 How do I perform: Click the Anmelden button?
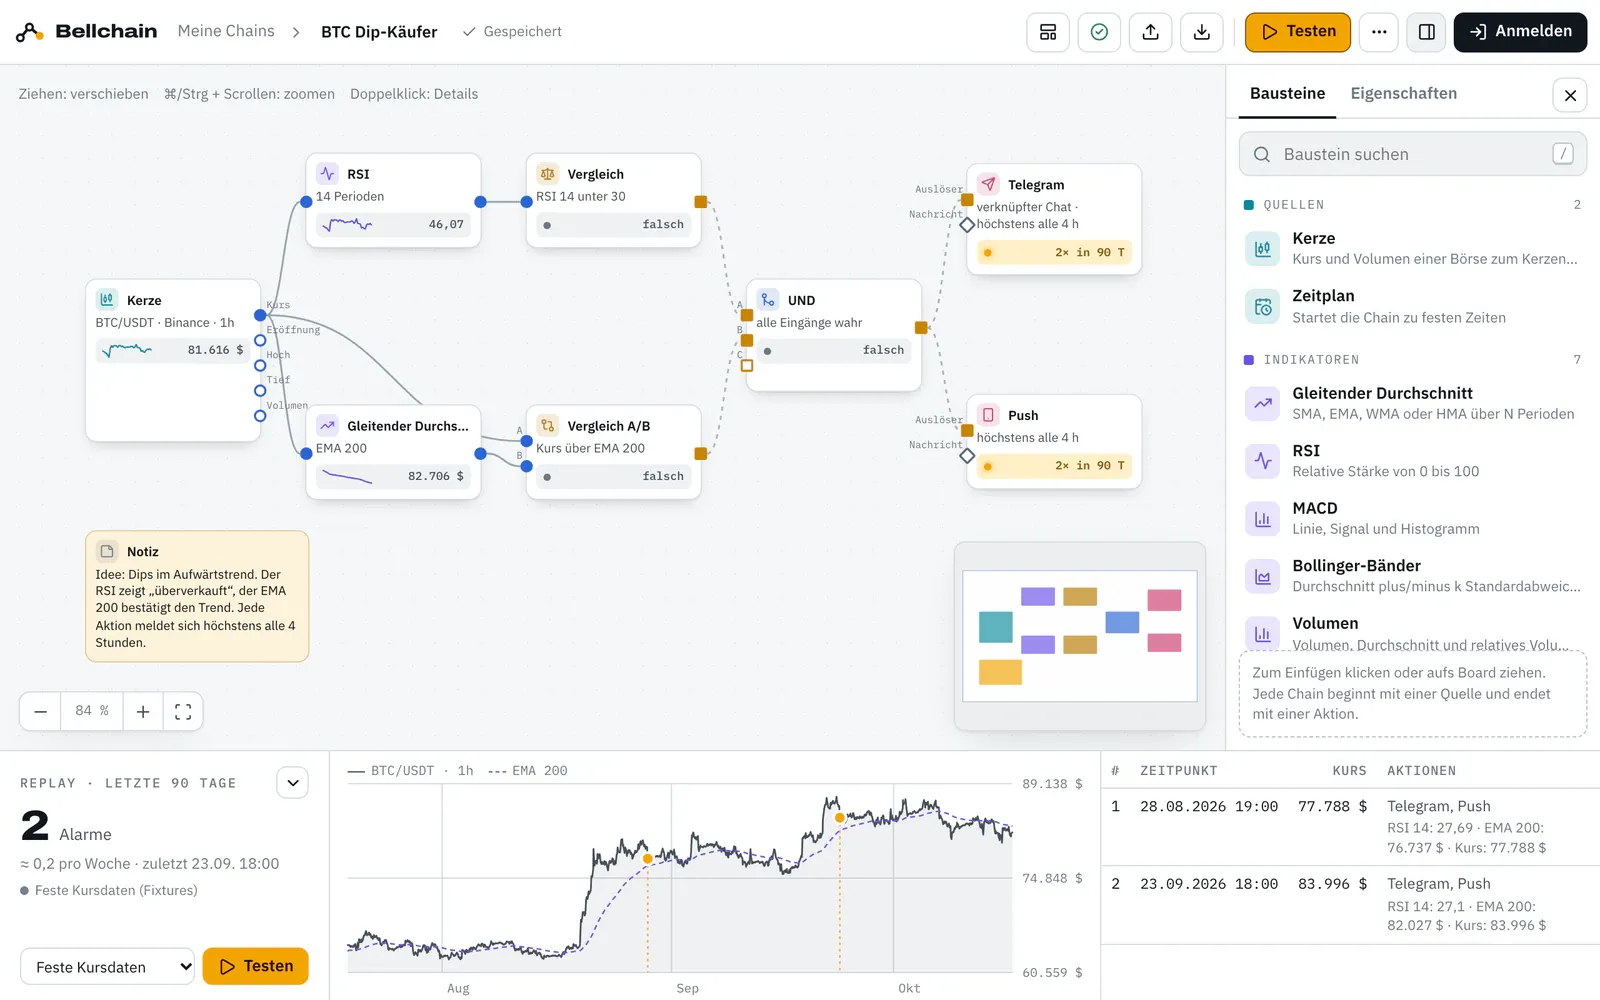1520,32
